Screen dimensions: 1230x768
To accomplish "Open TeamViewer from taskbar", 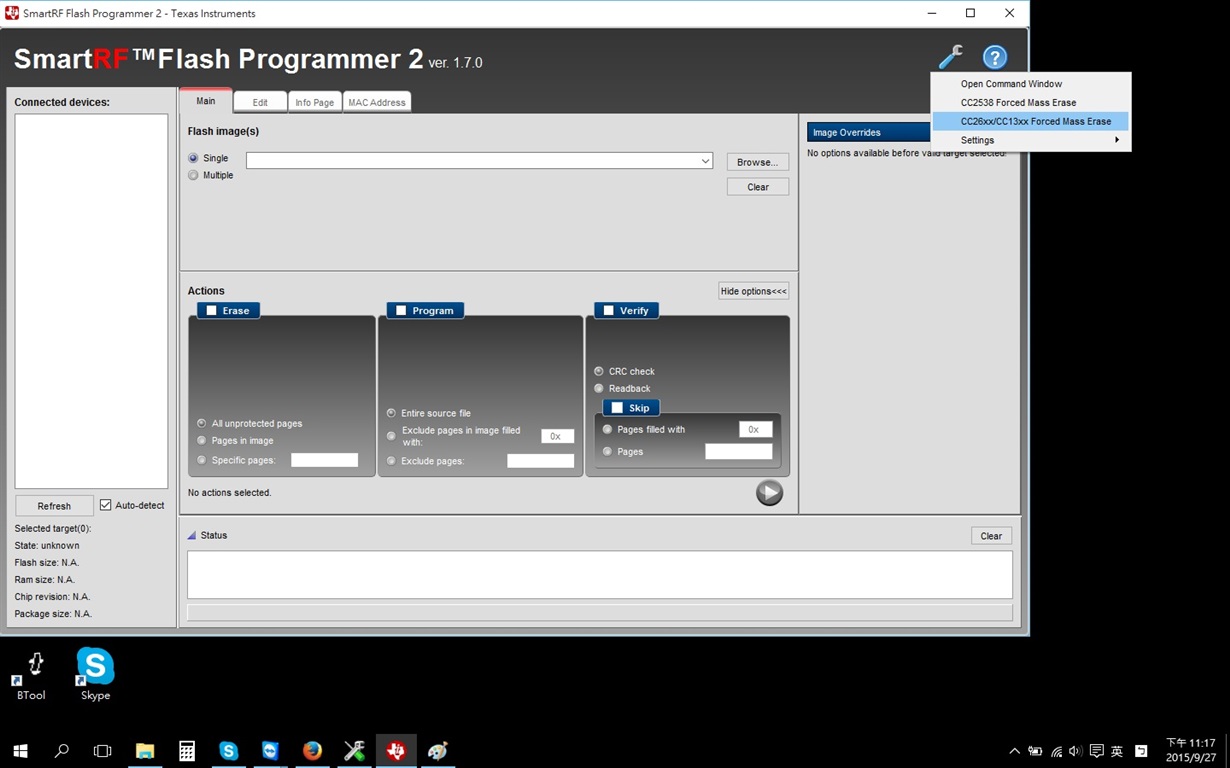I will [270, 750].
